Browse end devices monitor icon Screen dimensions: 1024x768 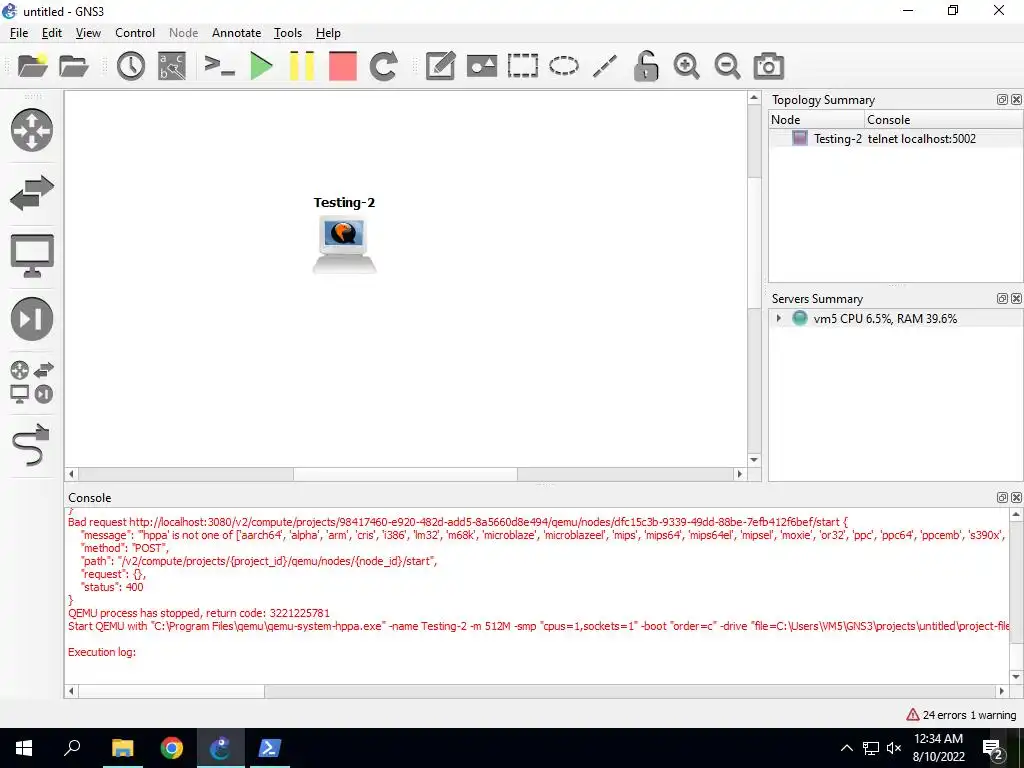[31, 255]
